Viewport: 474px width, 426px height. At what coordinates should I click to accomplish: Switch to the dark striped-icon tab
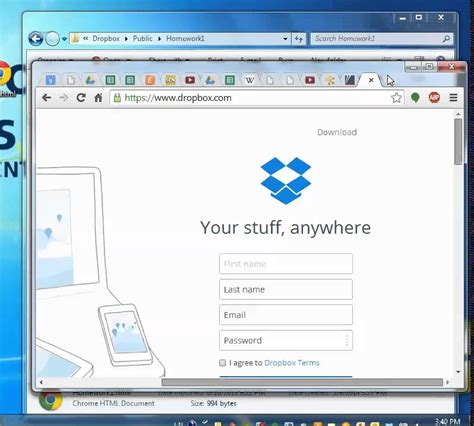click(x=349, y=80)
